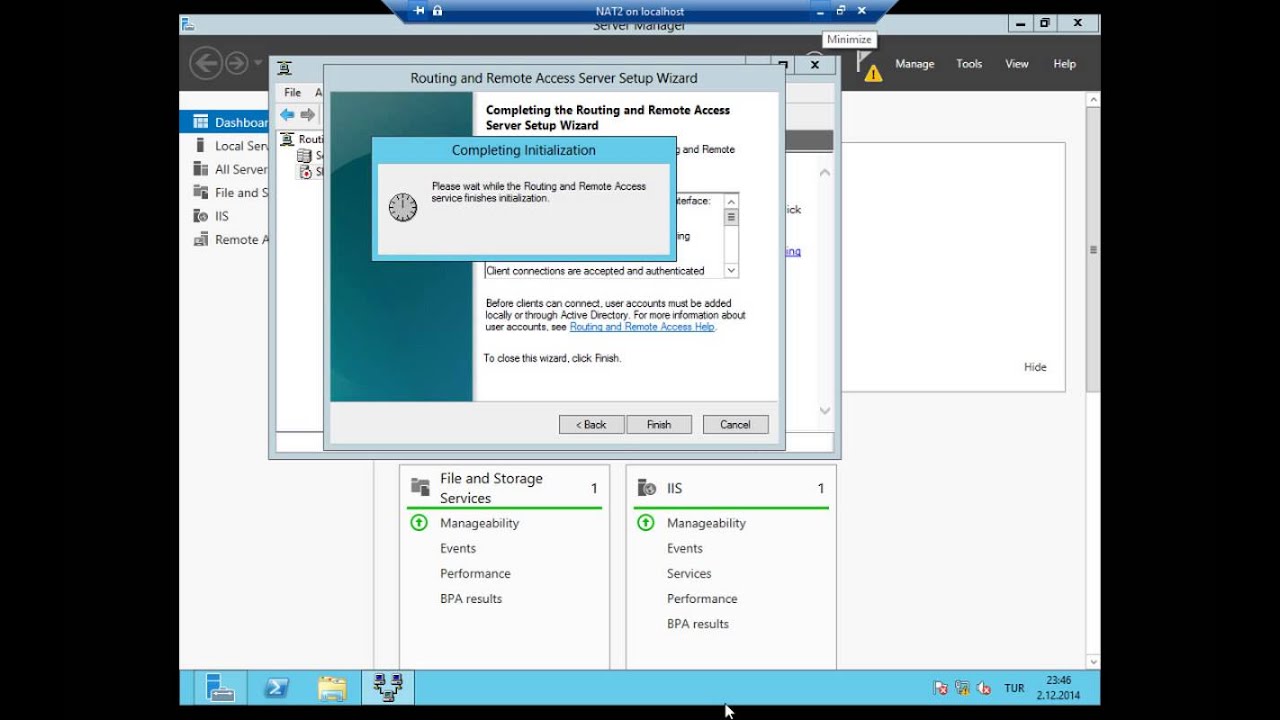This screenshot has height=720, width=1280.
Task: Open the Manage menu
Action: [x=914, y=64]
